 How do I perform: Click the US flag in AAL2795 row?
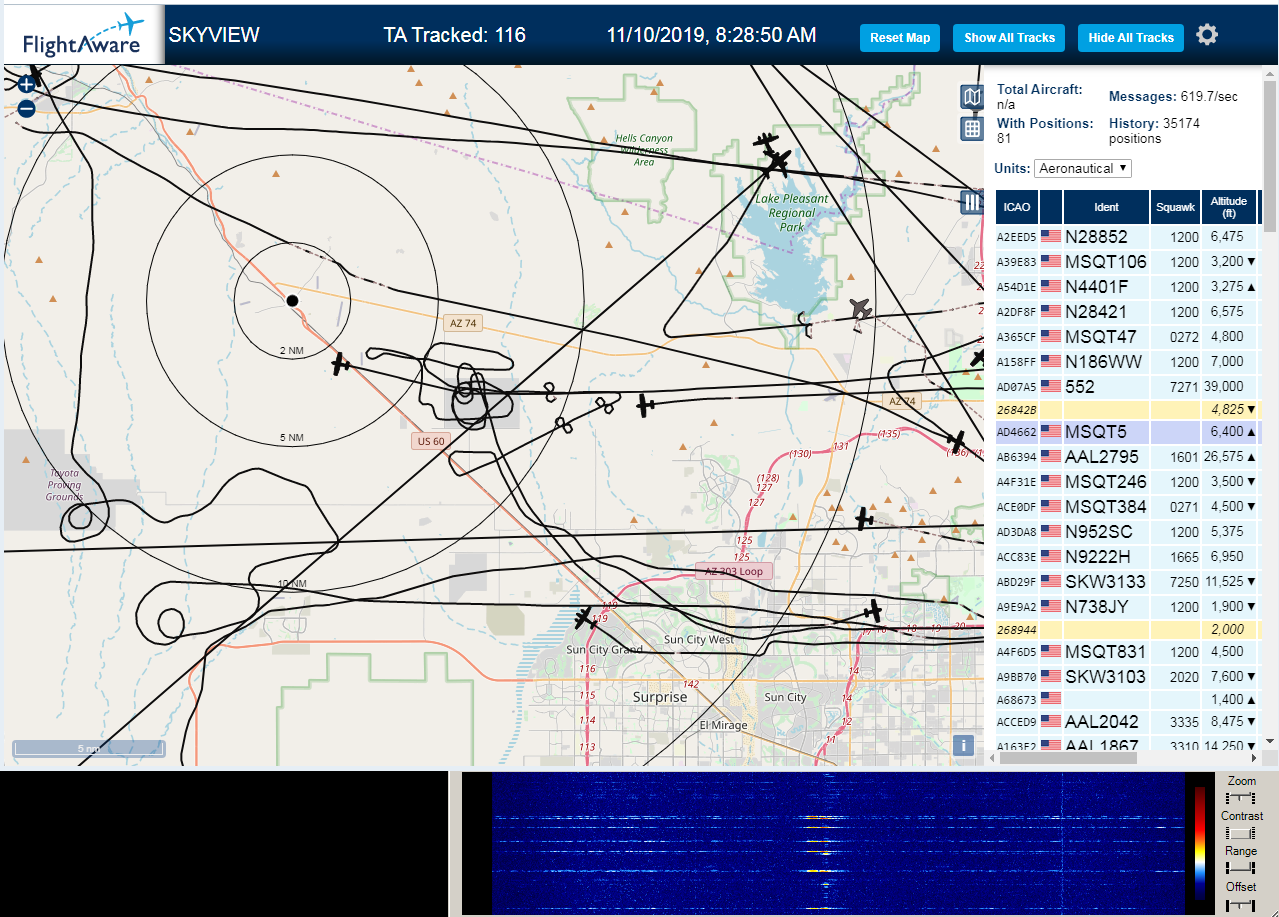[1051, 457]
